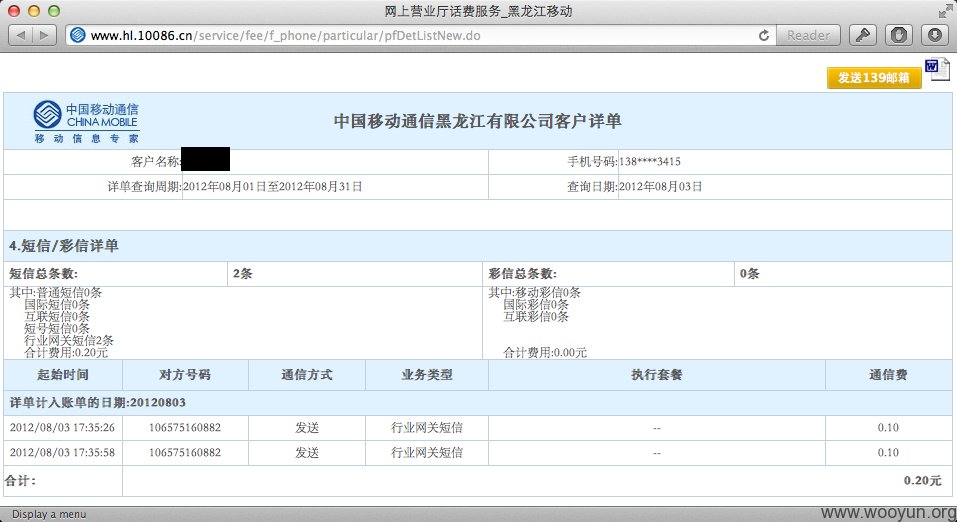This screenshot has height=522, width=957.
Task: Click the AdBlock stop-hand toolbar icon
Action: pos(898,35)
